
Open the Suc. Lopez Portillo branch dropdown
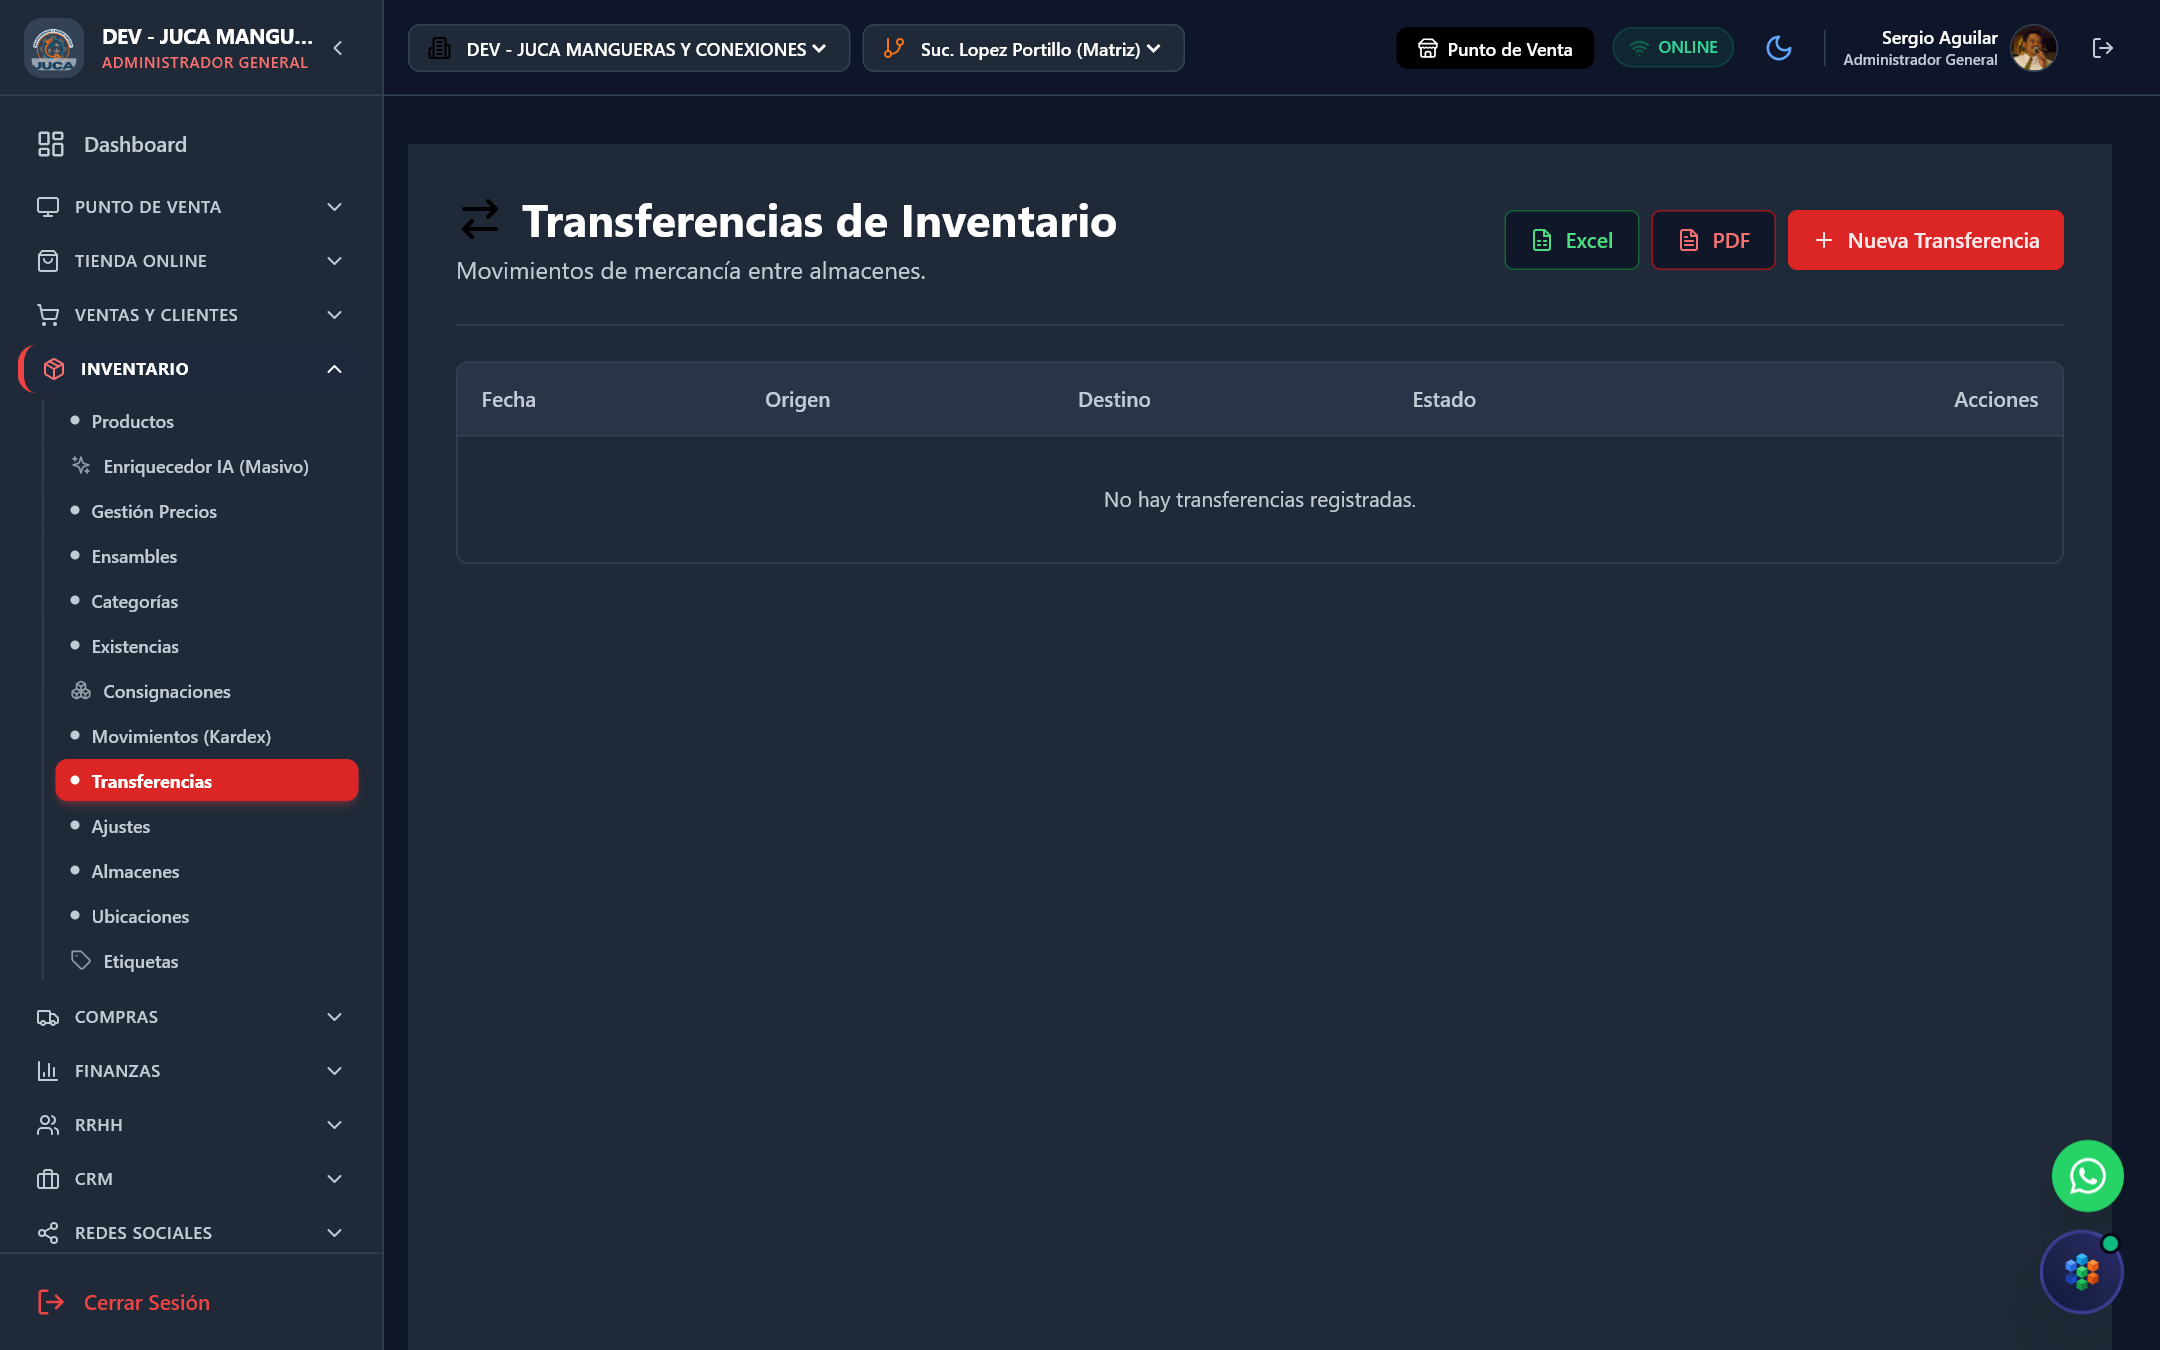[1023, 48]
